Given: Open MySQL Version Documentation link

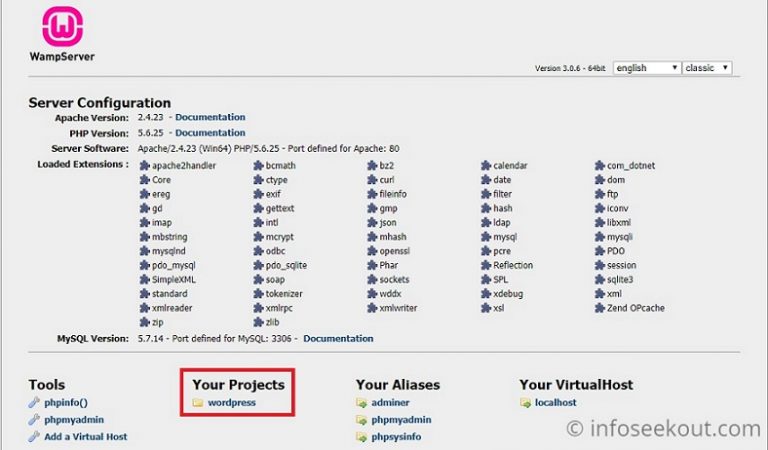Looking at the screenshot, I should pyautogui.click(x=338, y=338).
